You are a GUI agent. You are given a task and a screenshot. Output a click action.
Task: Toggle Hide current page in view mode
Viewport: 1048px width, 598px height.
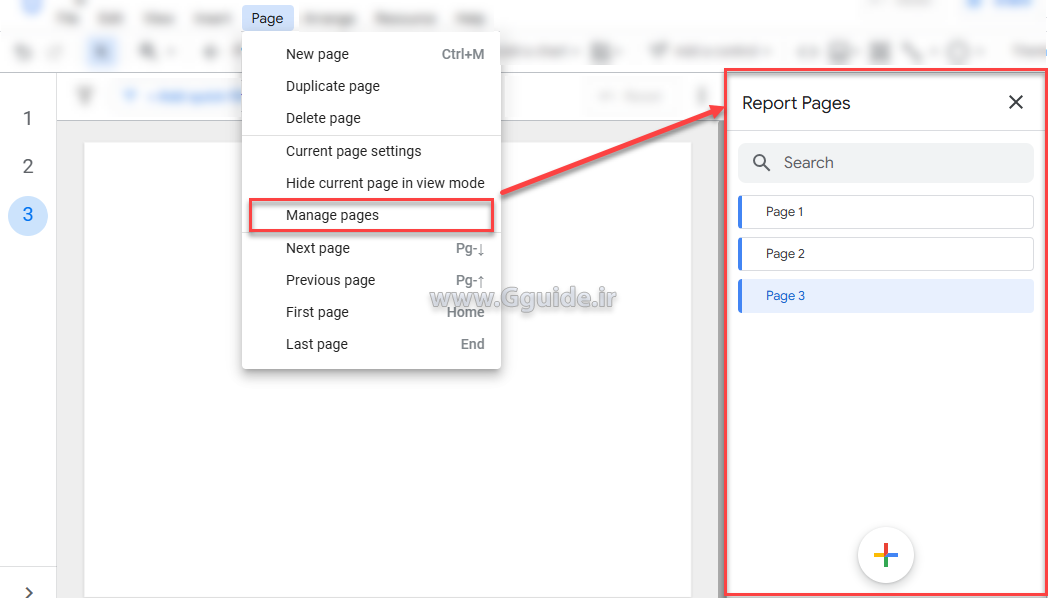click(x=384, y=183)
